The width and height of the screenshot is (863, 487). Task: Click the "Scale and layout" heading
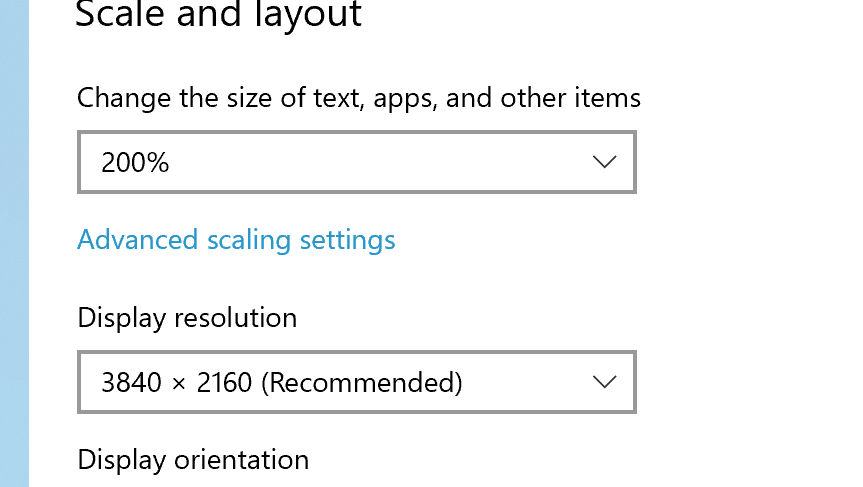click(x=218, y=15)
